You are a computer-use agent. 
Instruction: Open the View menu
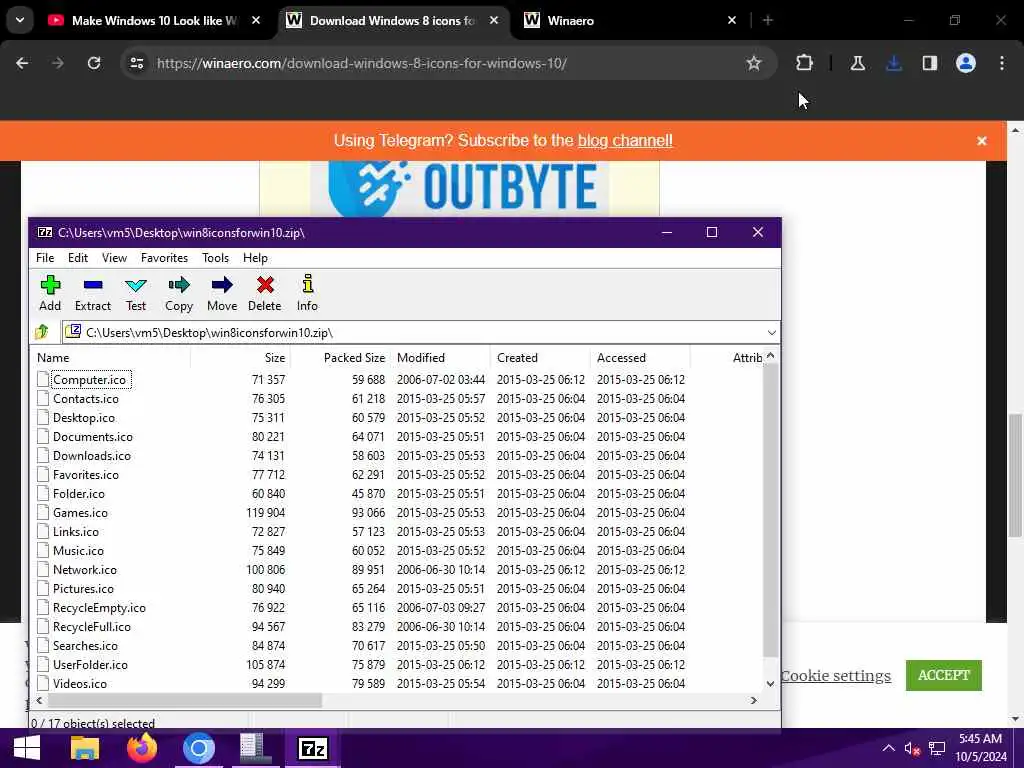(114, 258)
